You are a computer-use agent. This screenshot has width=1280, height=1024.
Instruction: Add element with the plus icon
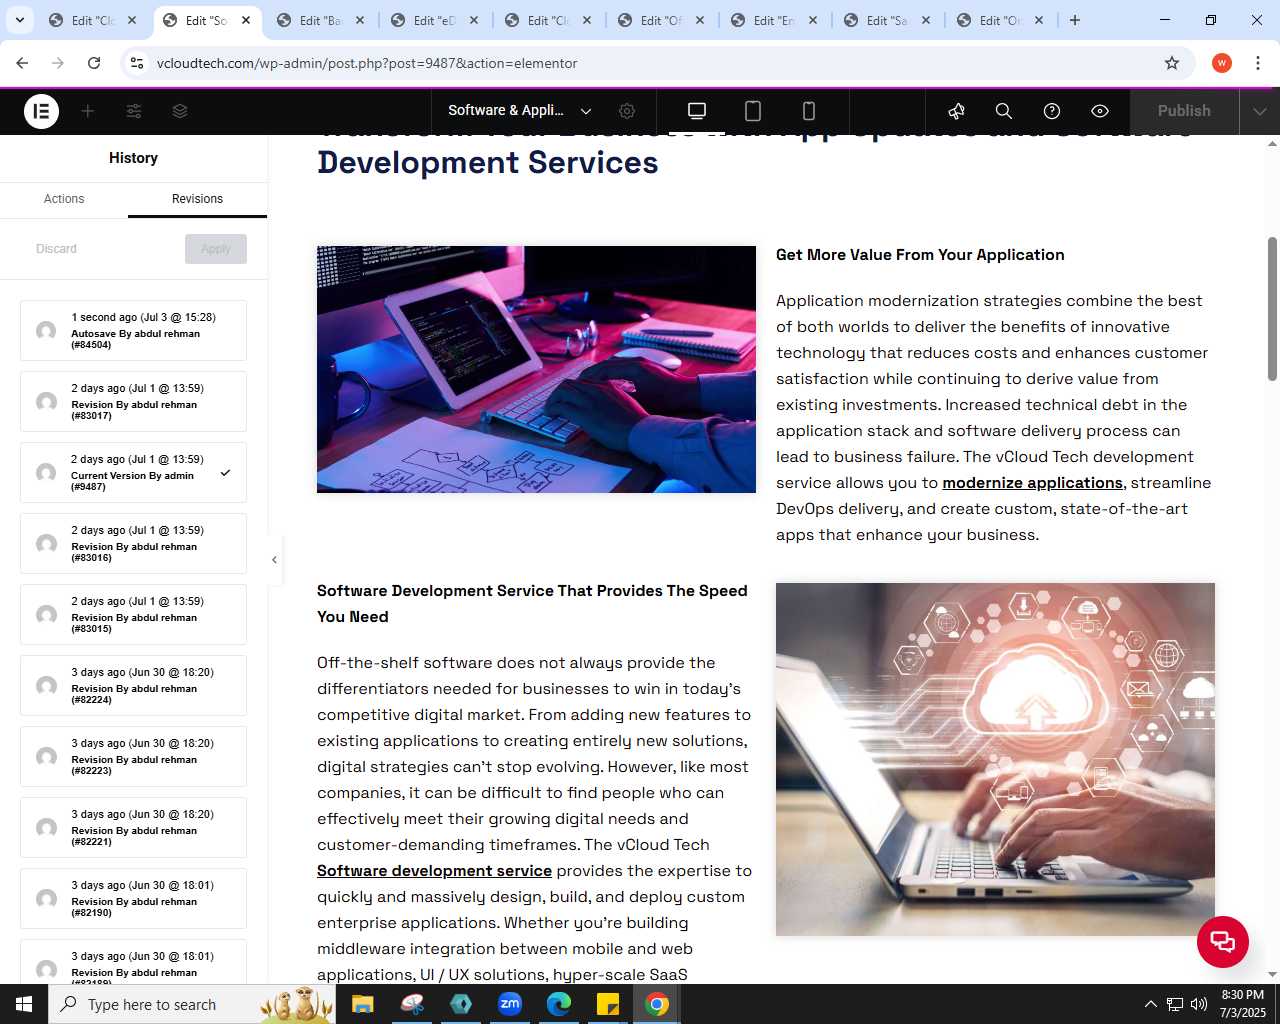pos(88,111)
